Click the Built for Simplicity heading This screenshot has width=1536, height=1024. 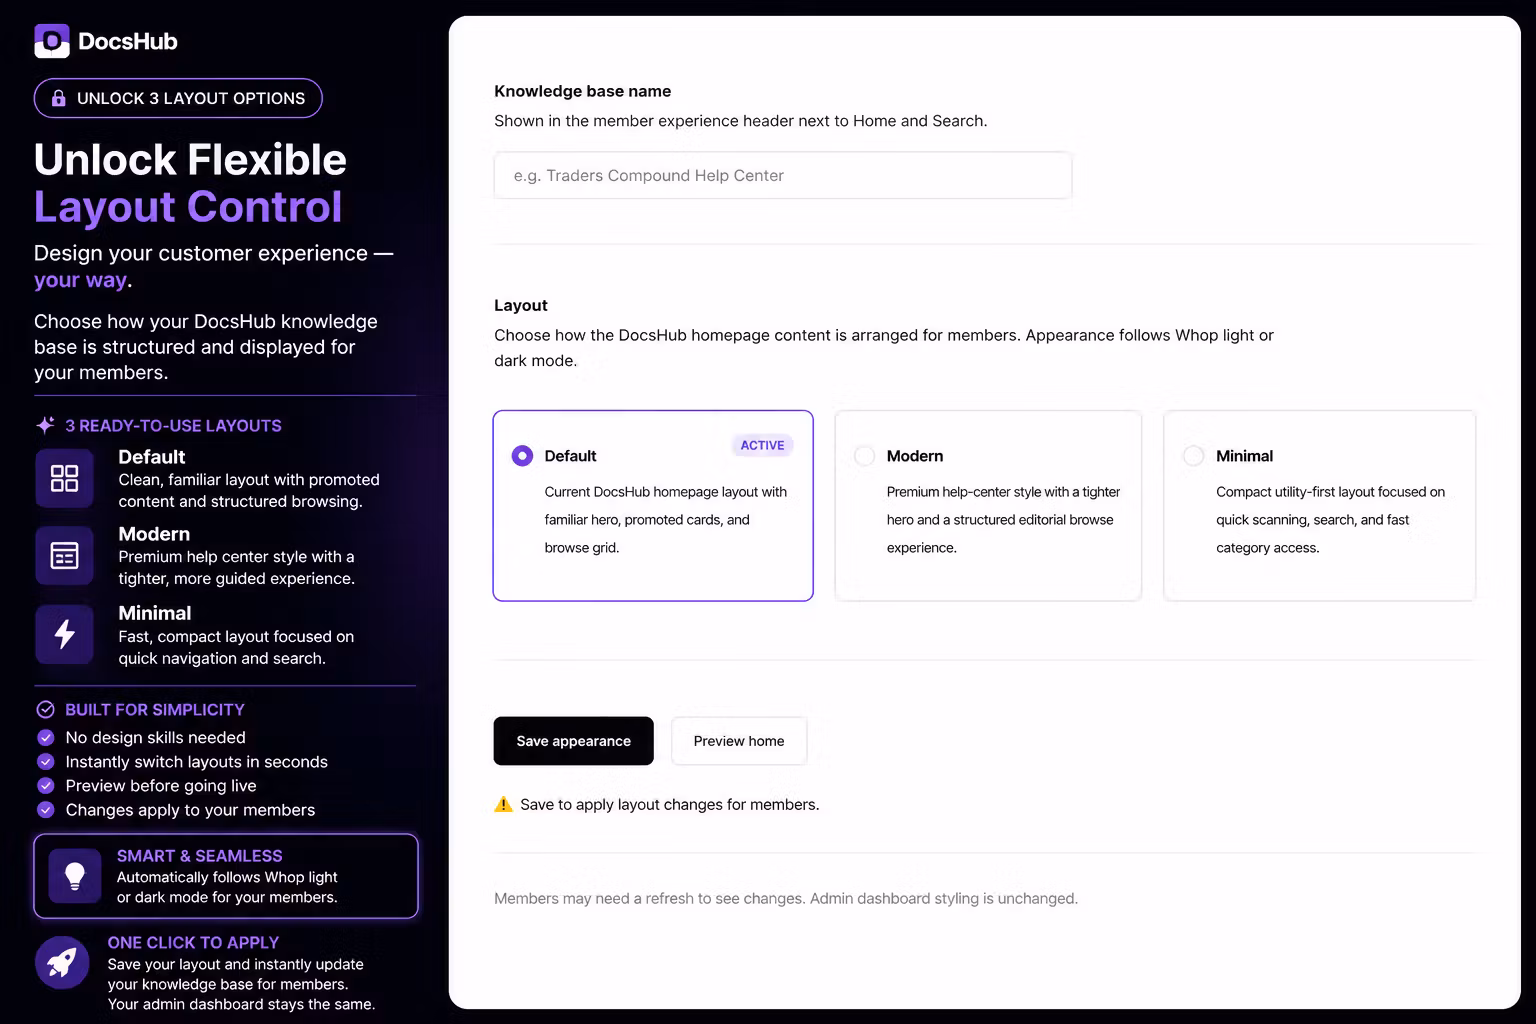pos(155,710)
